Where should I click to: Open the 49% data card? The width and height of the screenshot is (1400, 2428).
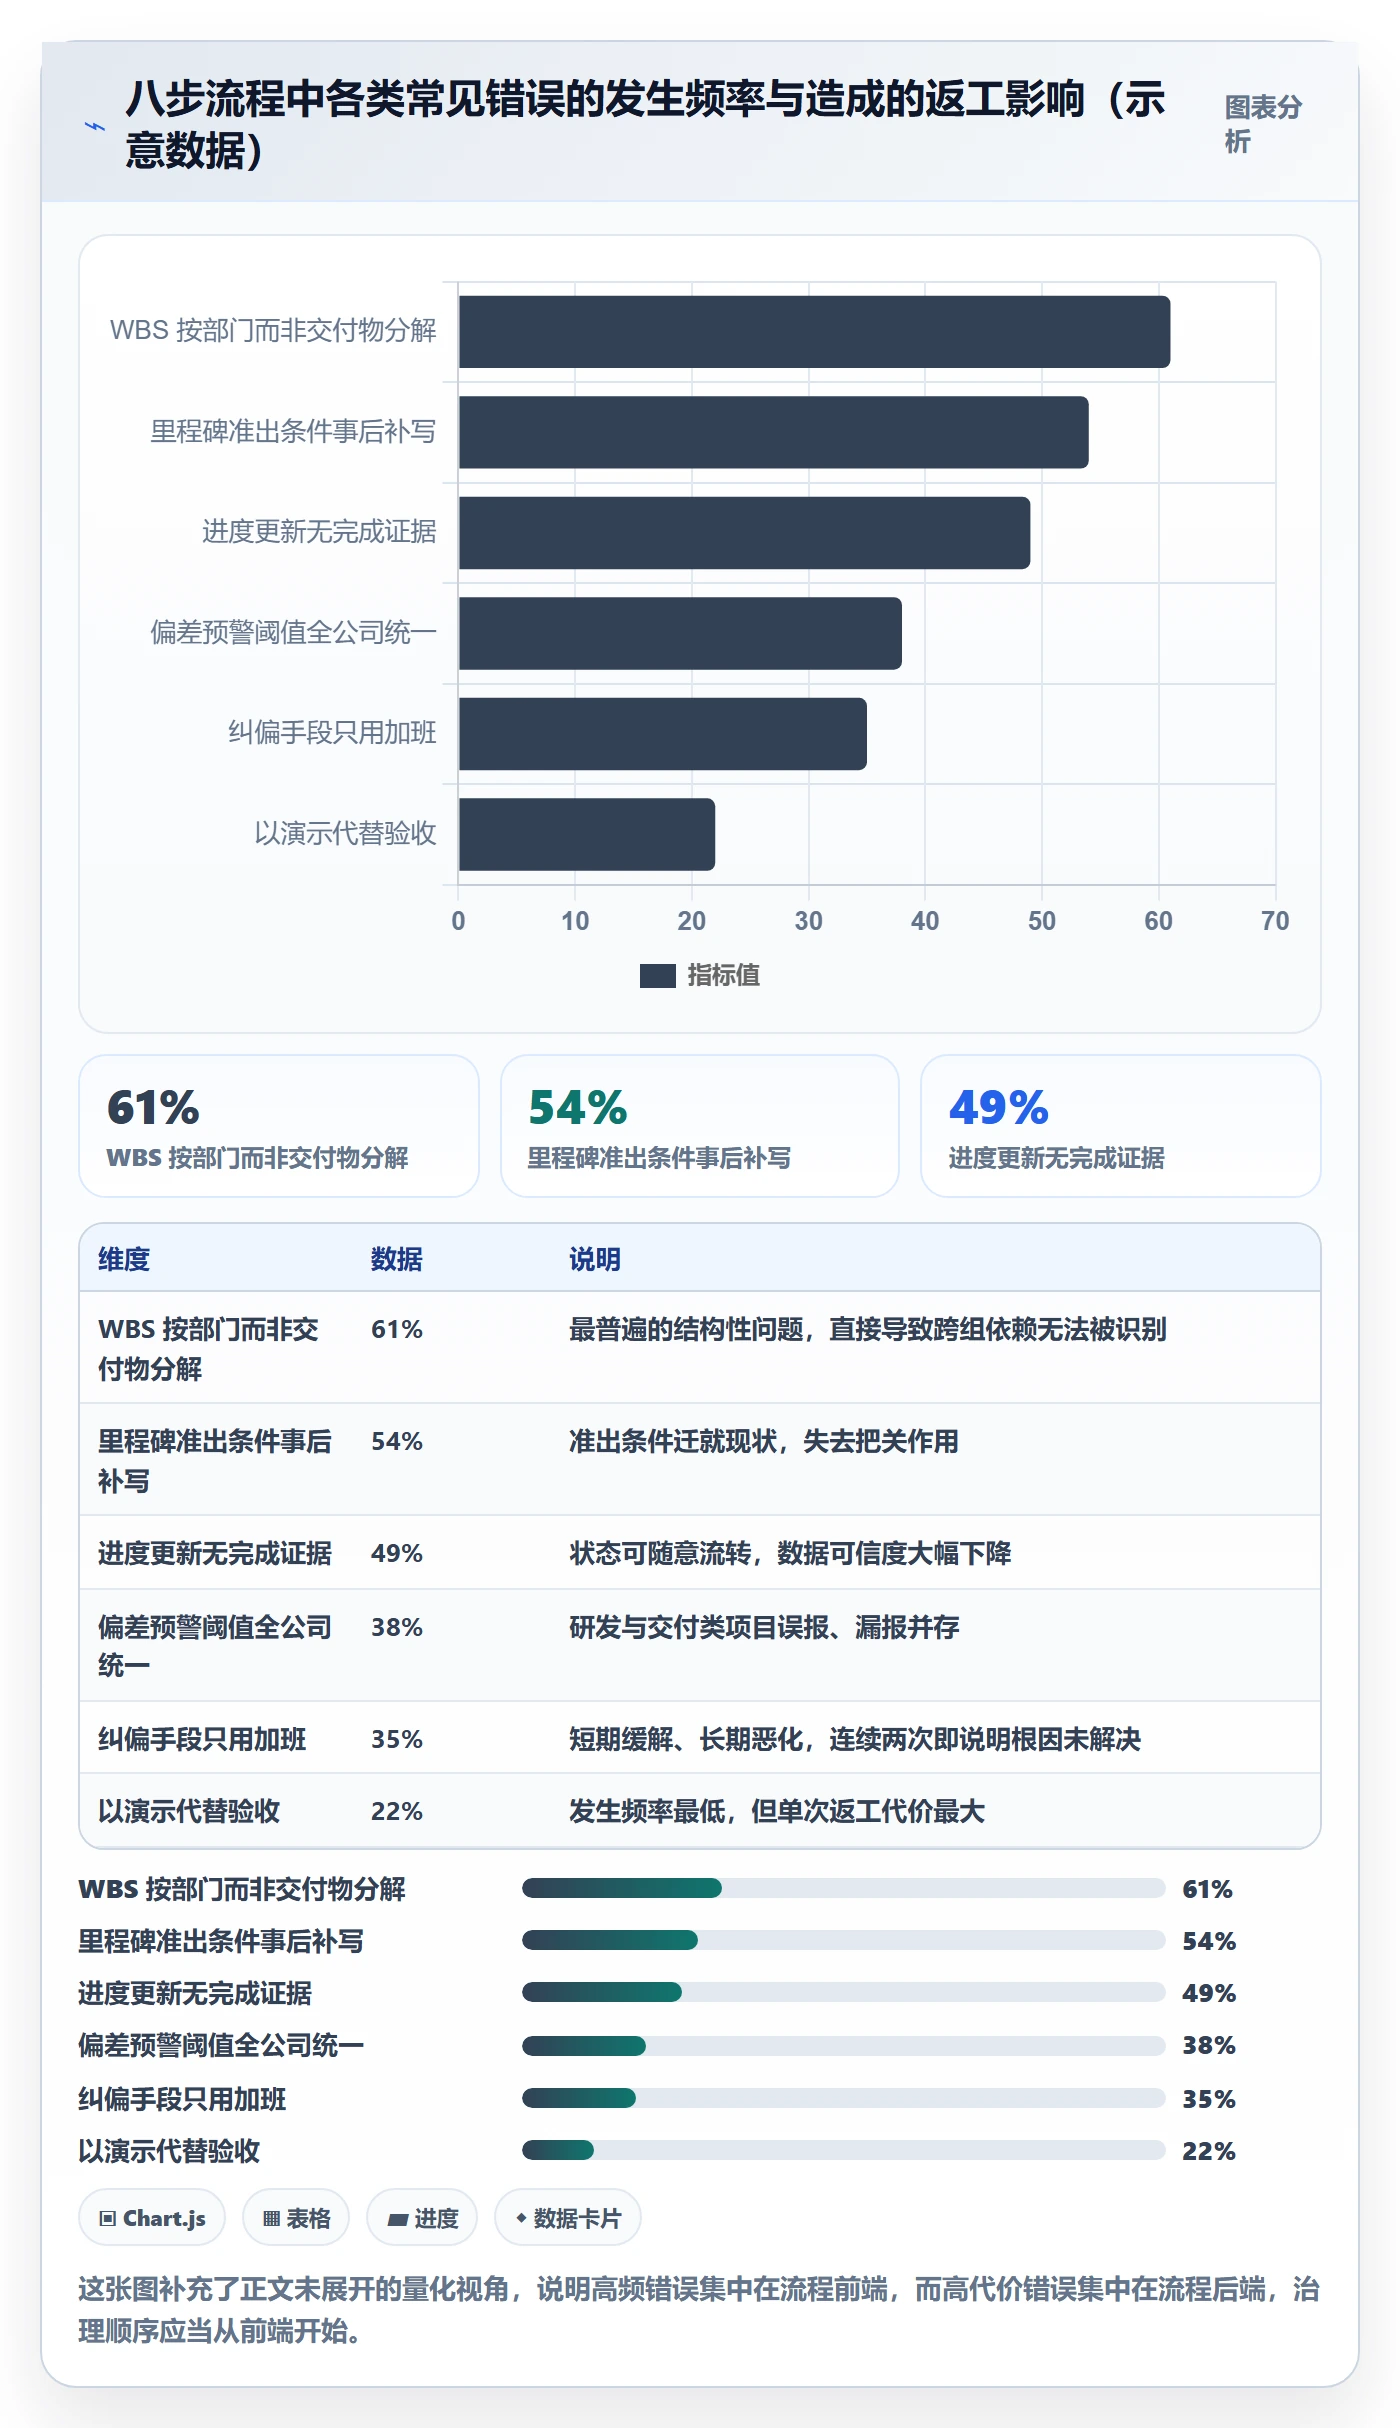pos(1121,1126)
